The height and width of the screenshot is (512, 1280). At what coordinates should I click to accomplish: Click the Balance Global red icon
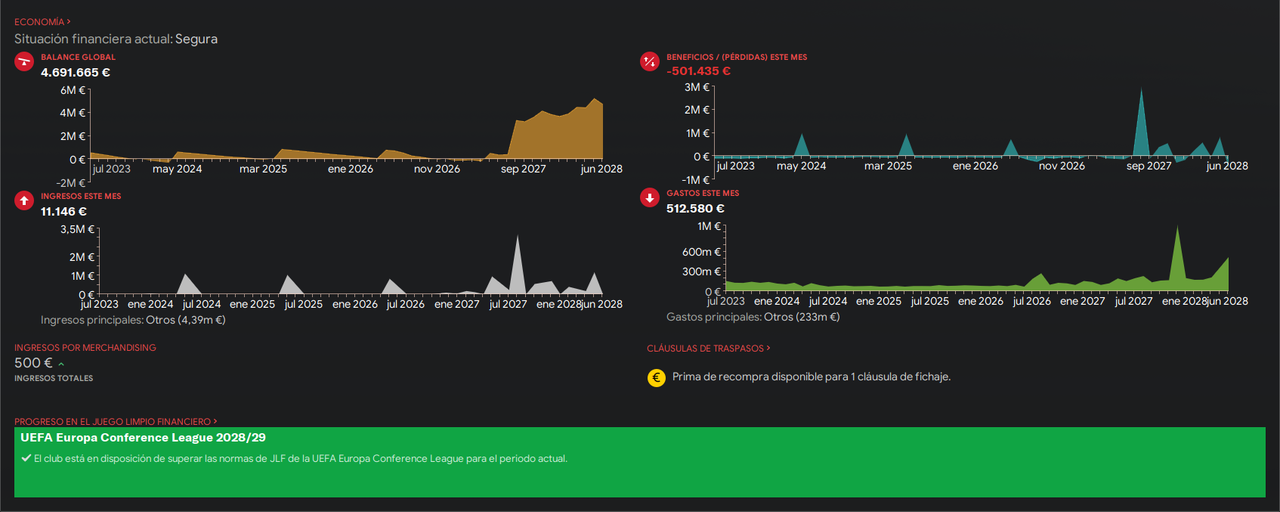click(24, 62)
